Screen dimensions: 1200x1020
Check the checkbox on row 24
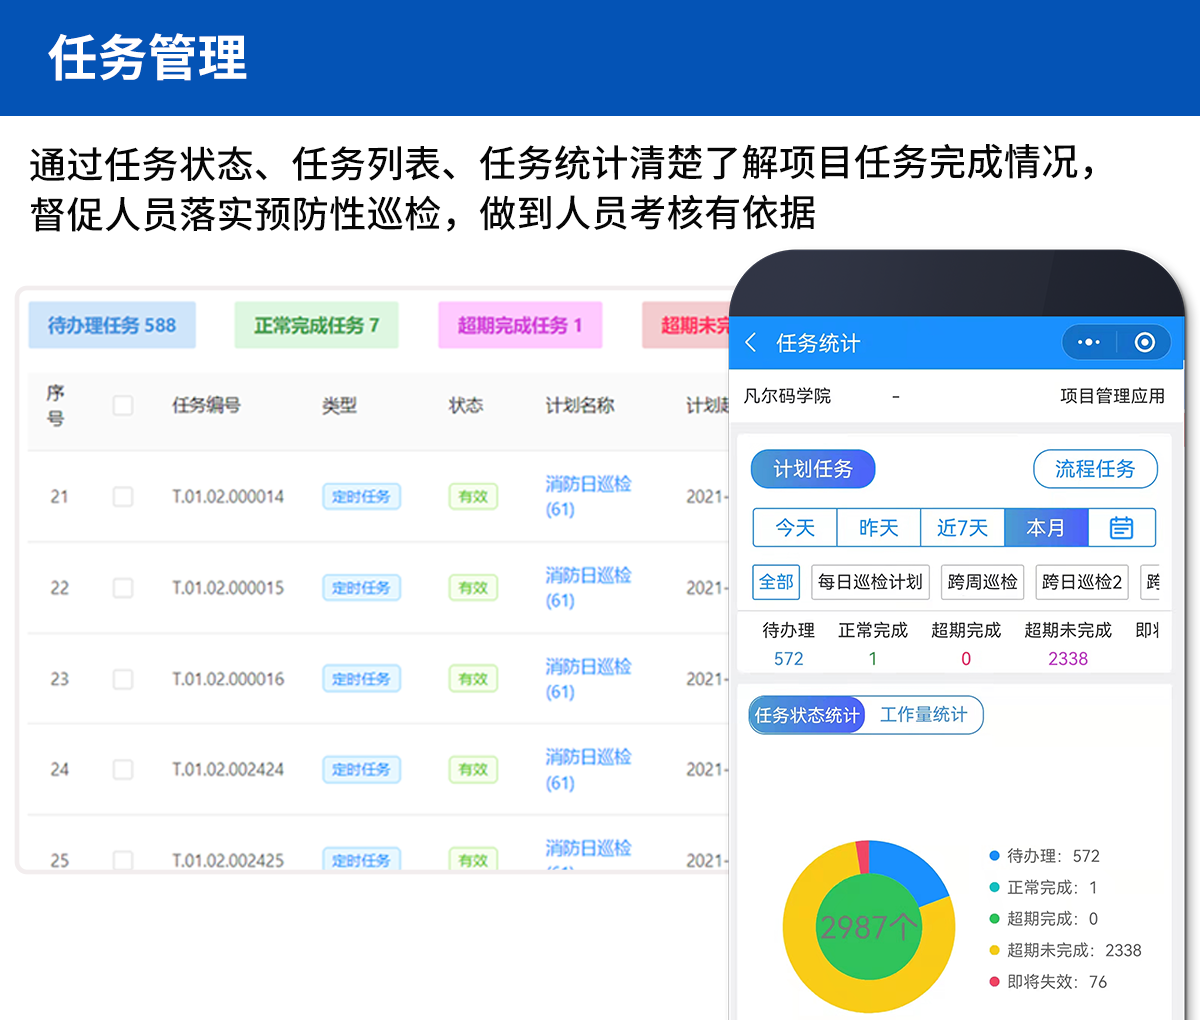[123, 769]
